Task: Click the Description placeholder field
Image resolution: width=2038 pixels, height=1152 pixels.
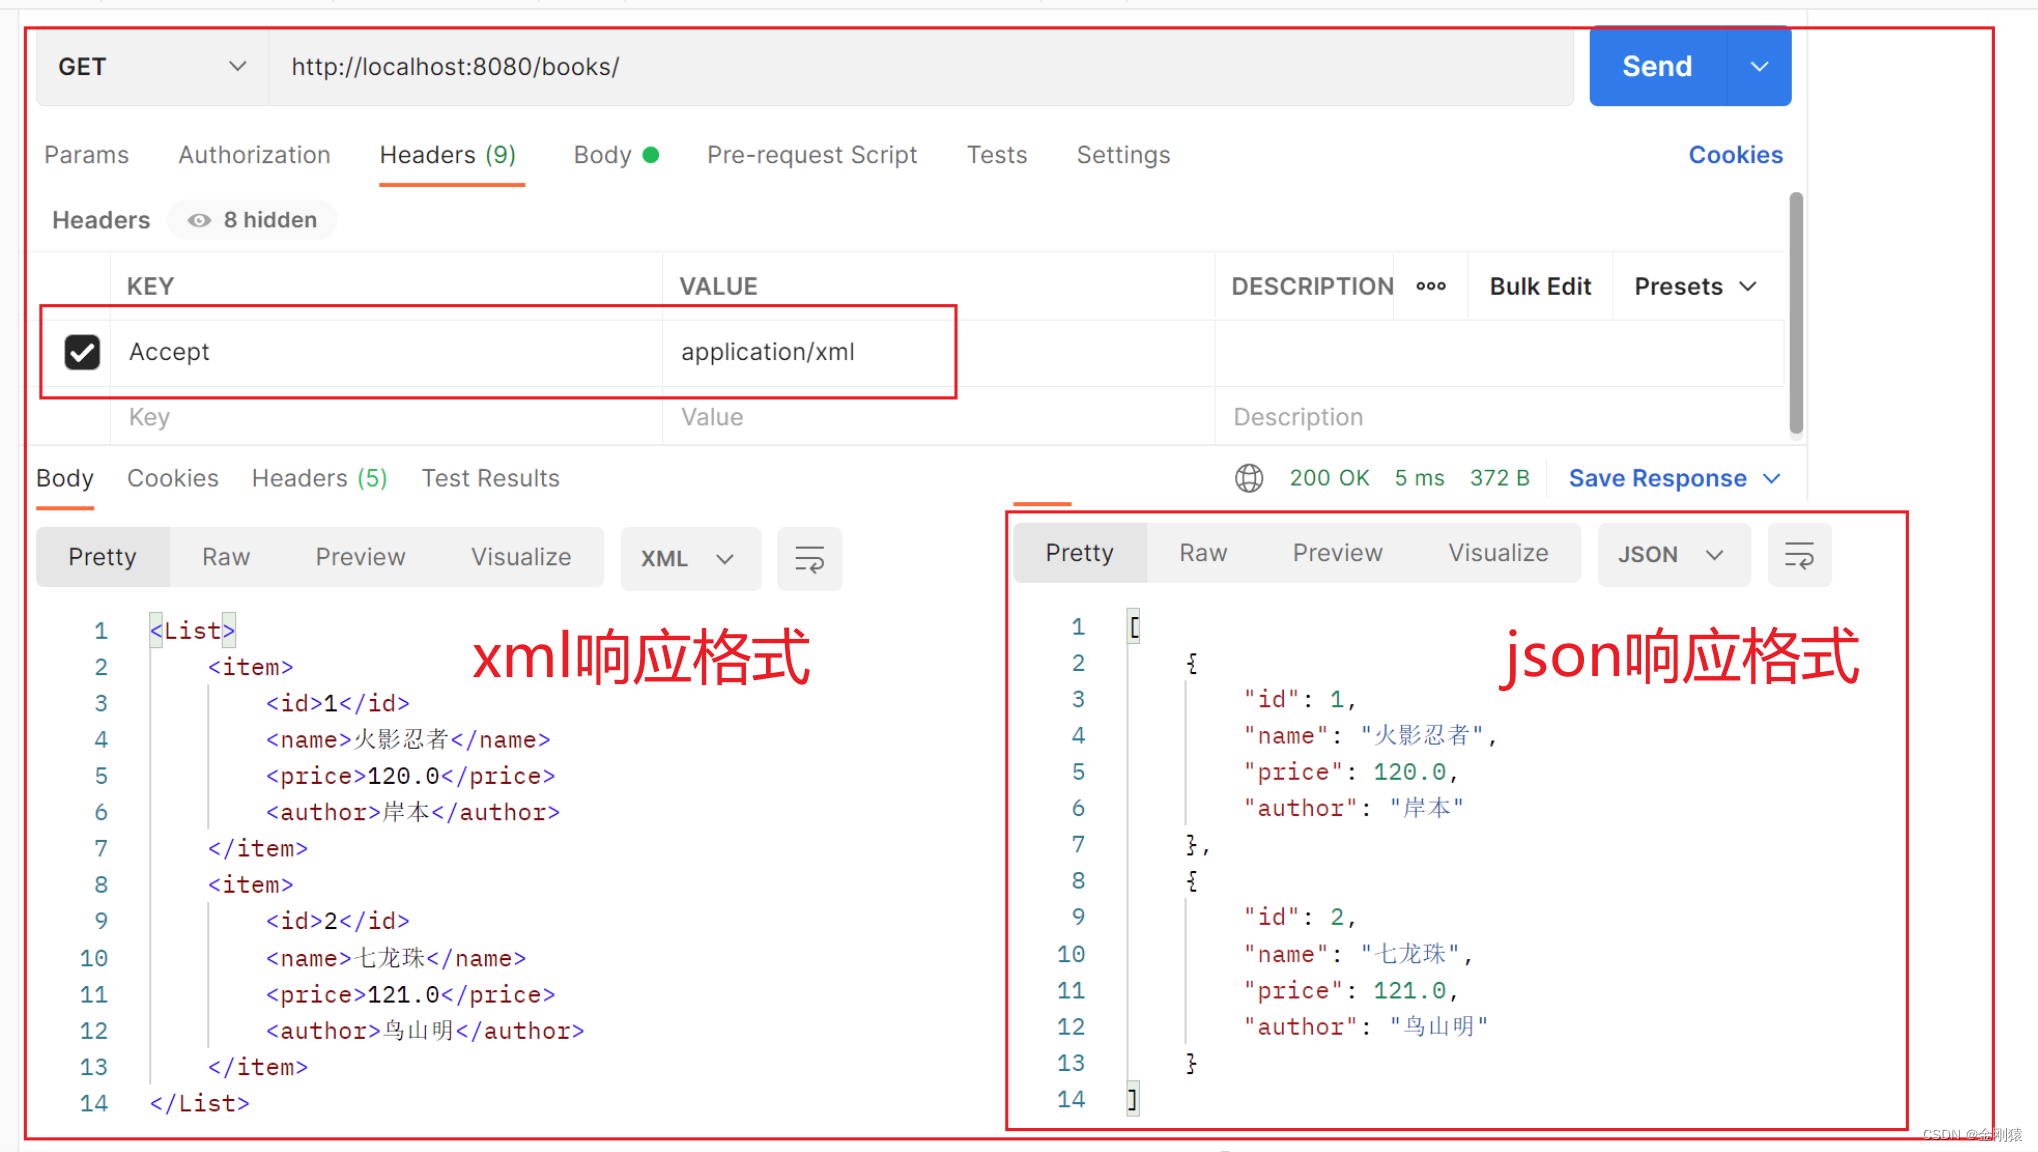Action: tap(1500, 417)
